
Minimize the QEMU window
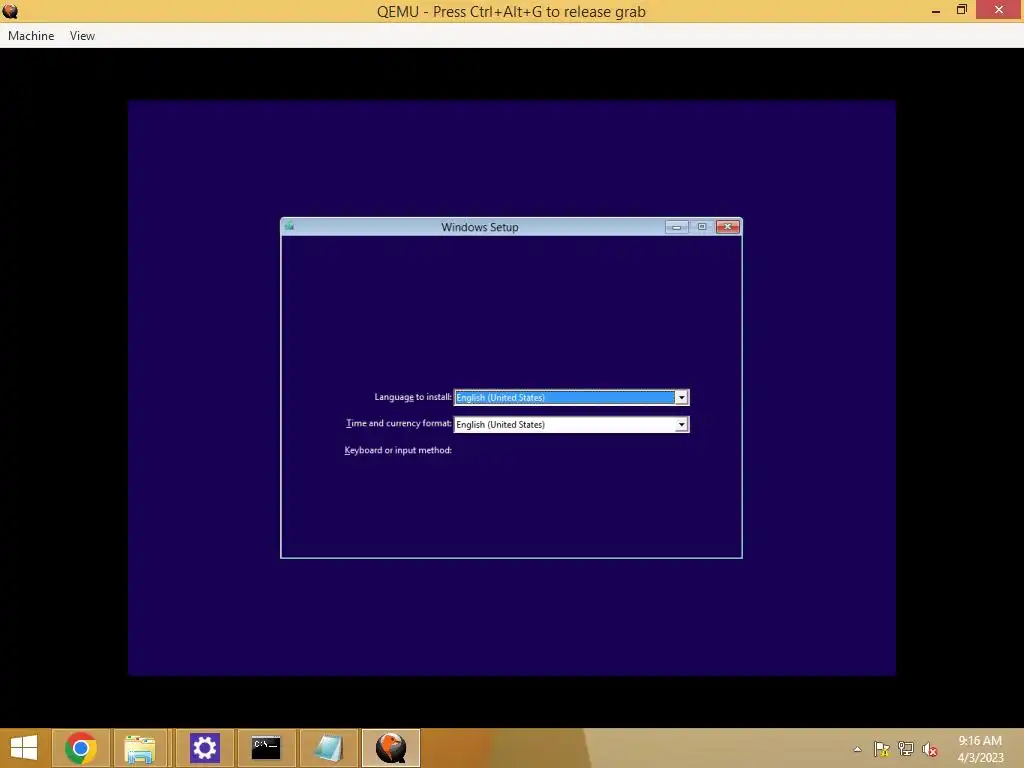(x=936, y=10)
